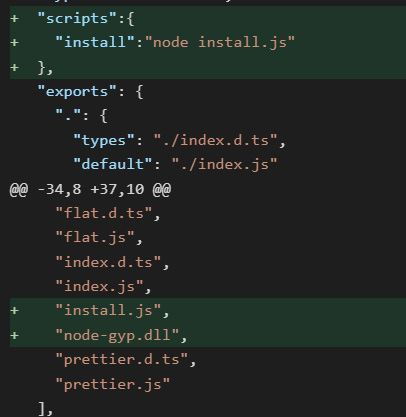Select the "install":"node install.js" line
This screenshot has width=406, height=417.
click(x=208, y=43)
